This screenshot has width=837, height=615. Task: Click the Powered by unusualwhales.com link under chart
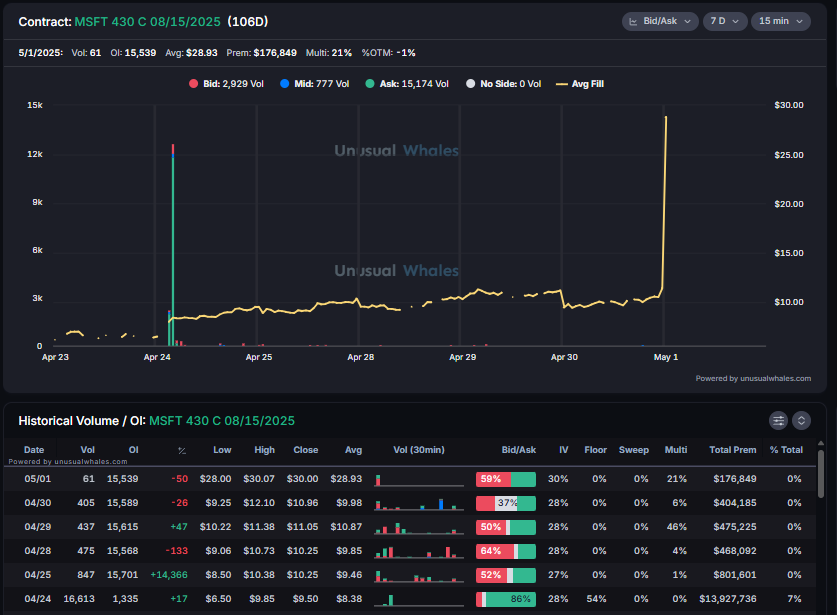[x=753, y=379]
